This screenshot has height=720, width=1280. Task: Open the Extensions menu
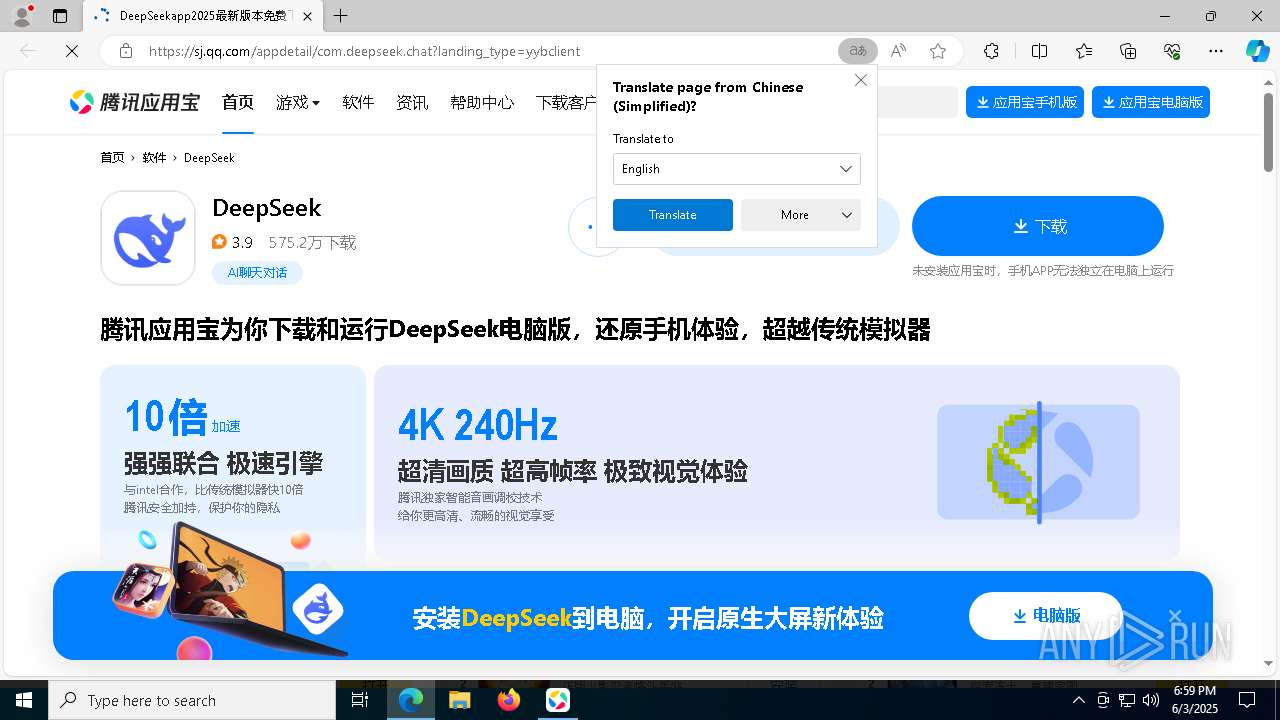click(991, 51)
